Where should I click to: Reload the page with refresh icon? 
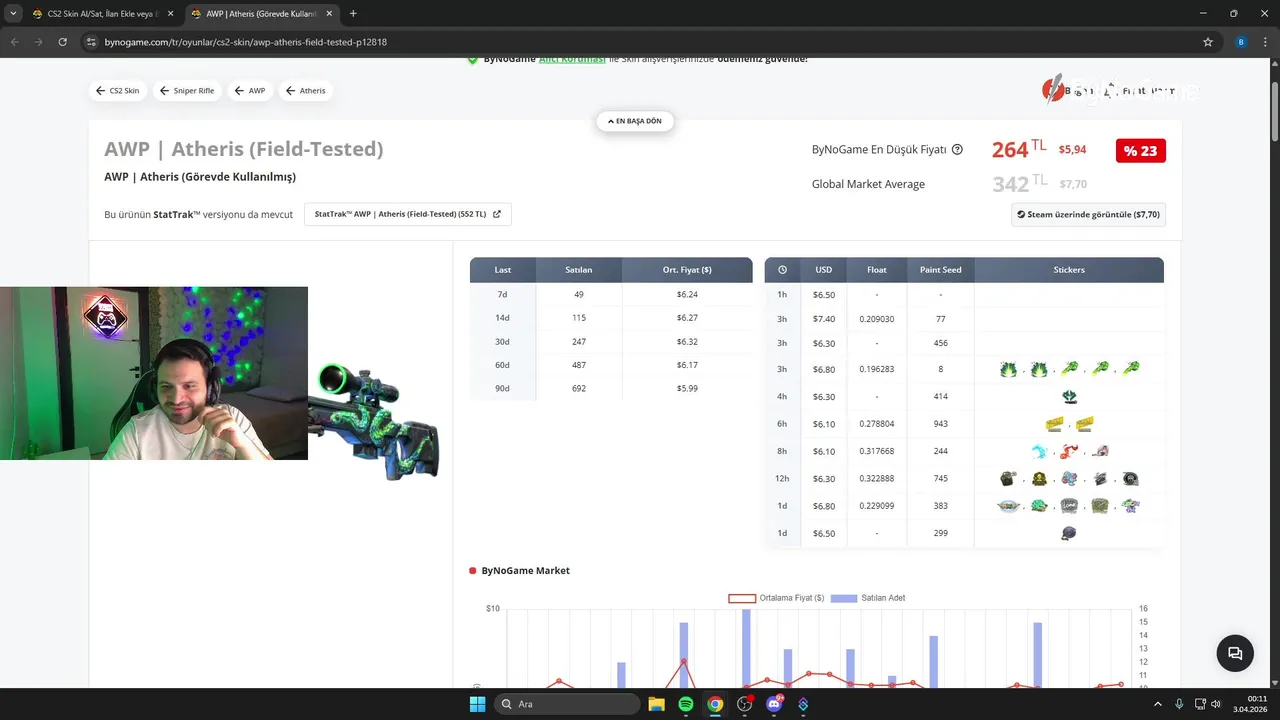(x=63, y=42)
